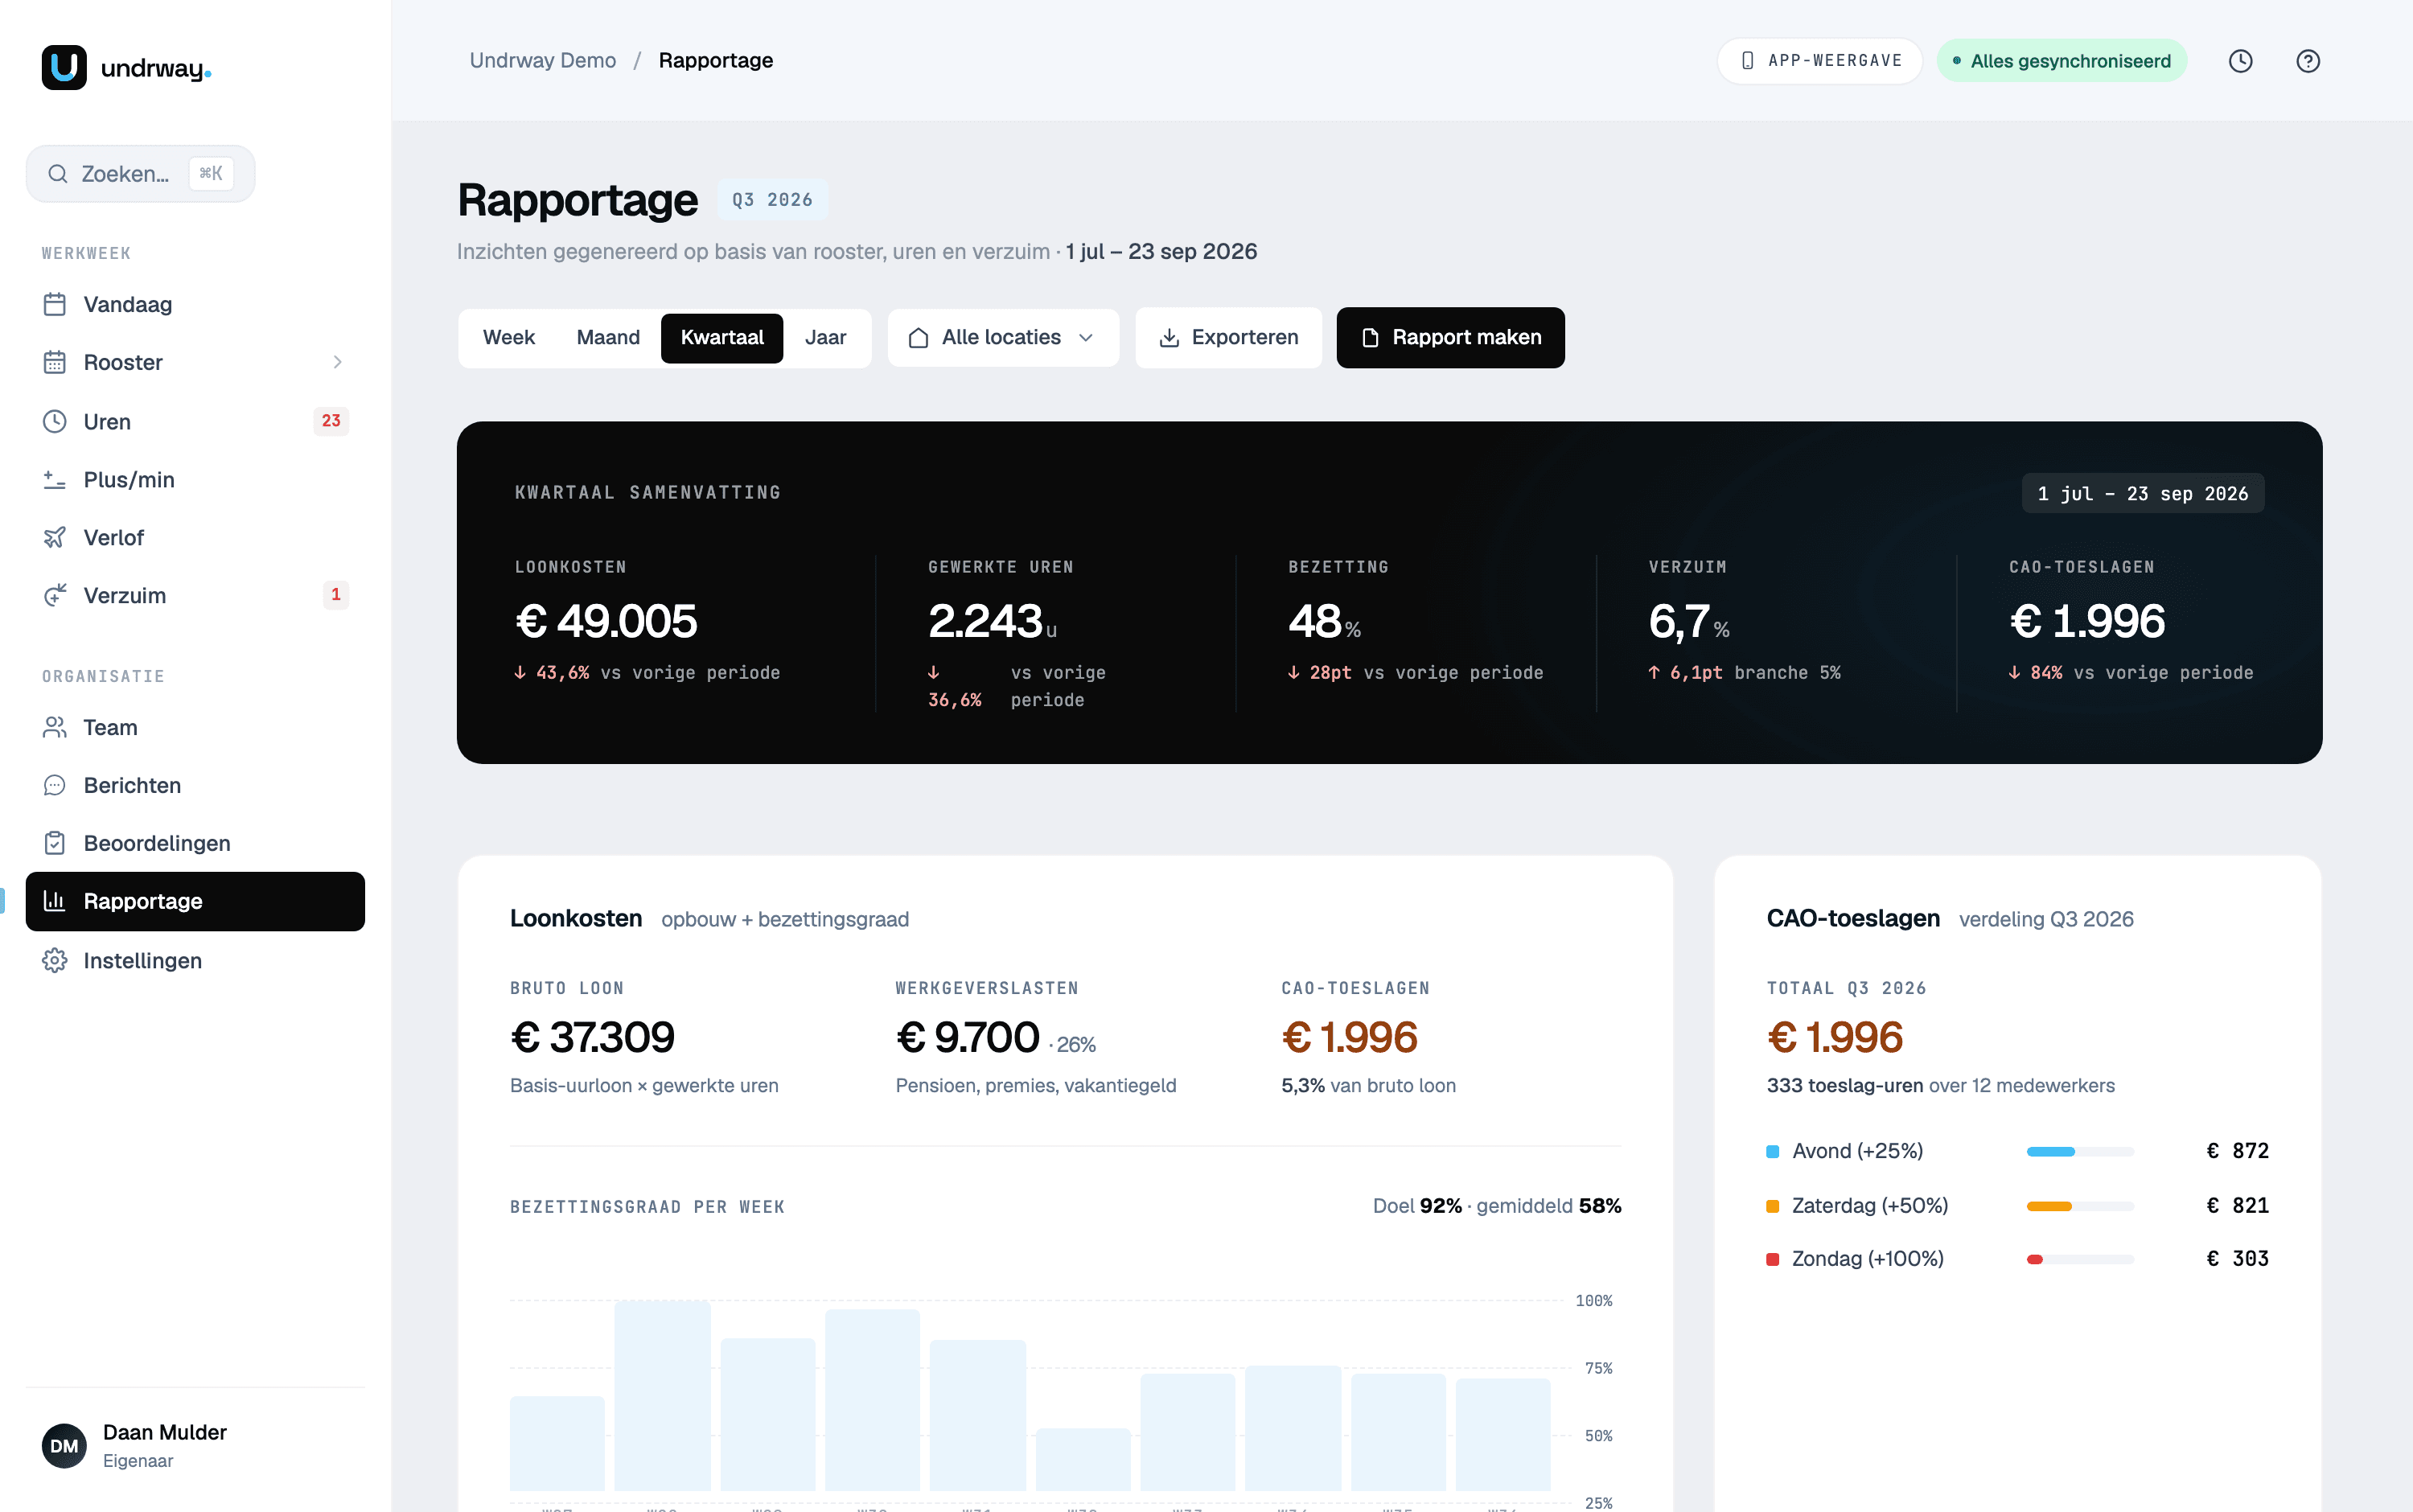Viewport: 2413px width, 1512px height.
Task: Click the Rooster schedule icon
Action: point(55,362)
